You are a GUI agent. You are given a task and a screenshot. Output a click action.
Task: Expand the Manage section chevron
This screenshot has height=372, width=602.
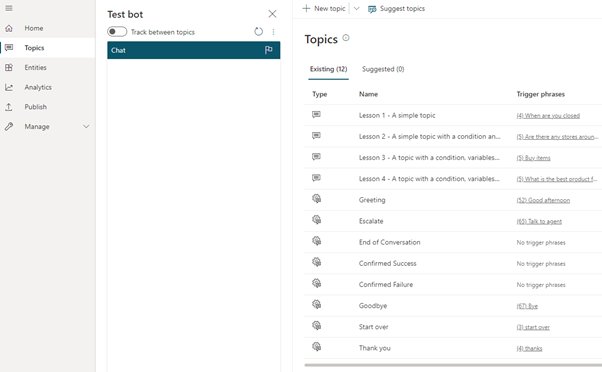coord(86,126)
